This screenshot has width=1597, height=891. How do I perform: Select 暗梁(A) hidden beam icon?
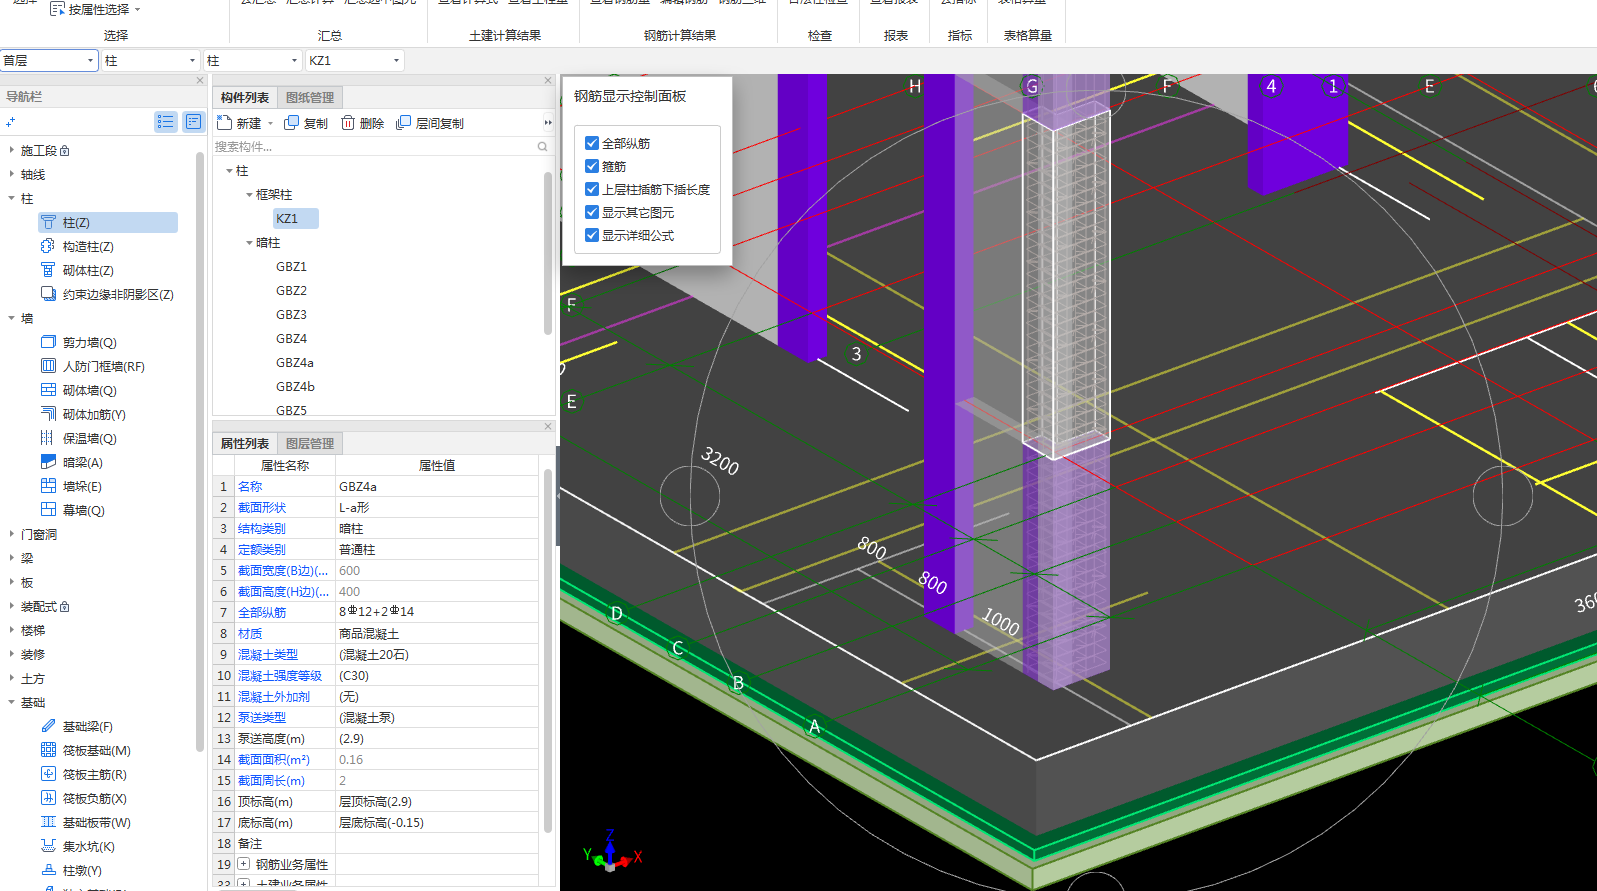tap(48, 462)
